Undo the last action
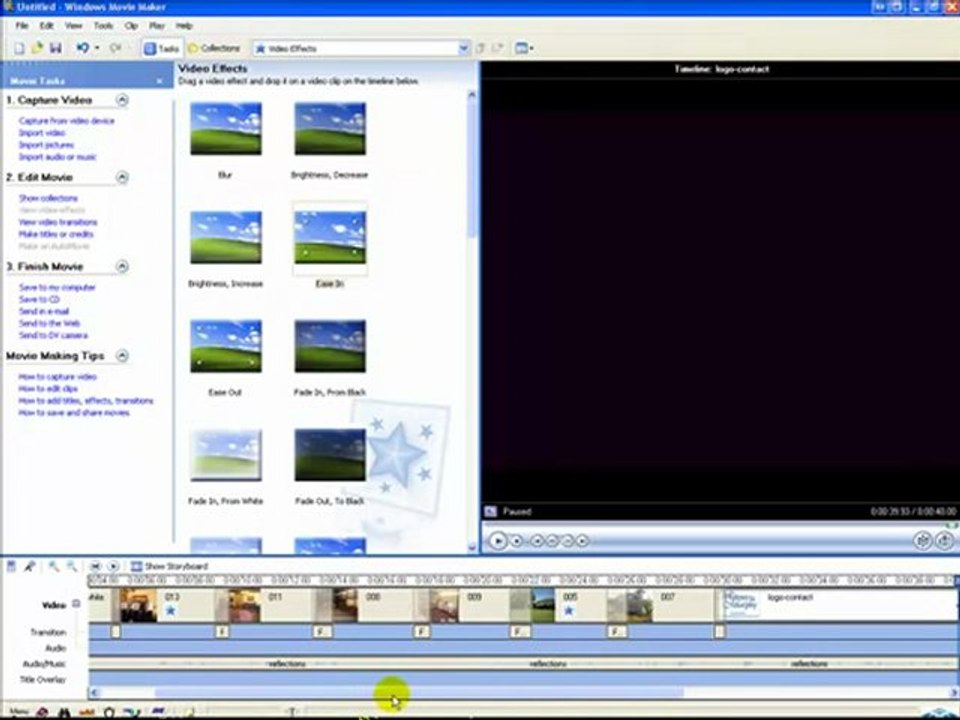 pos(83,48)
